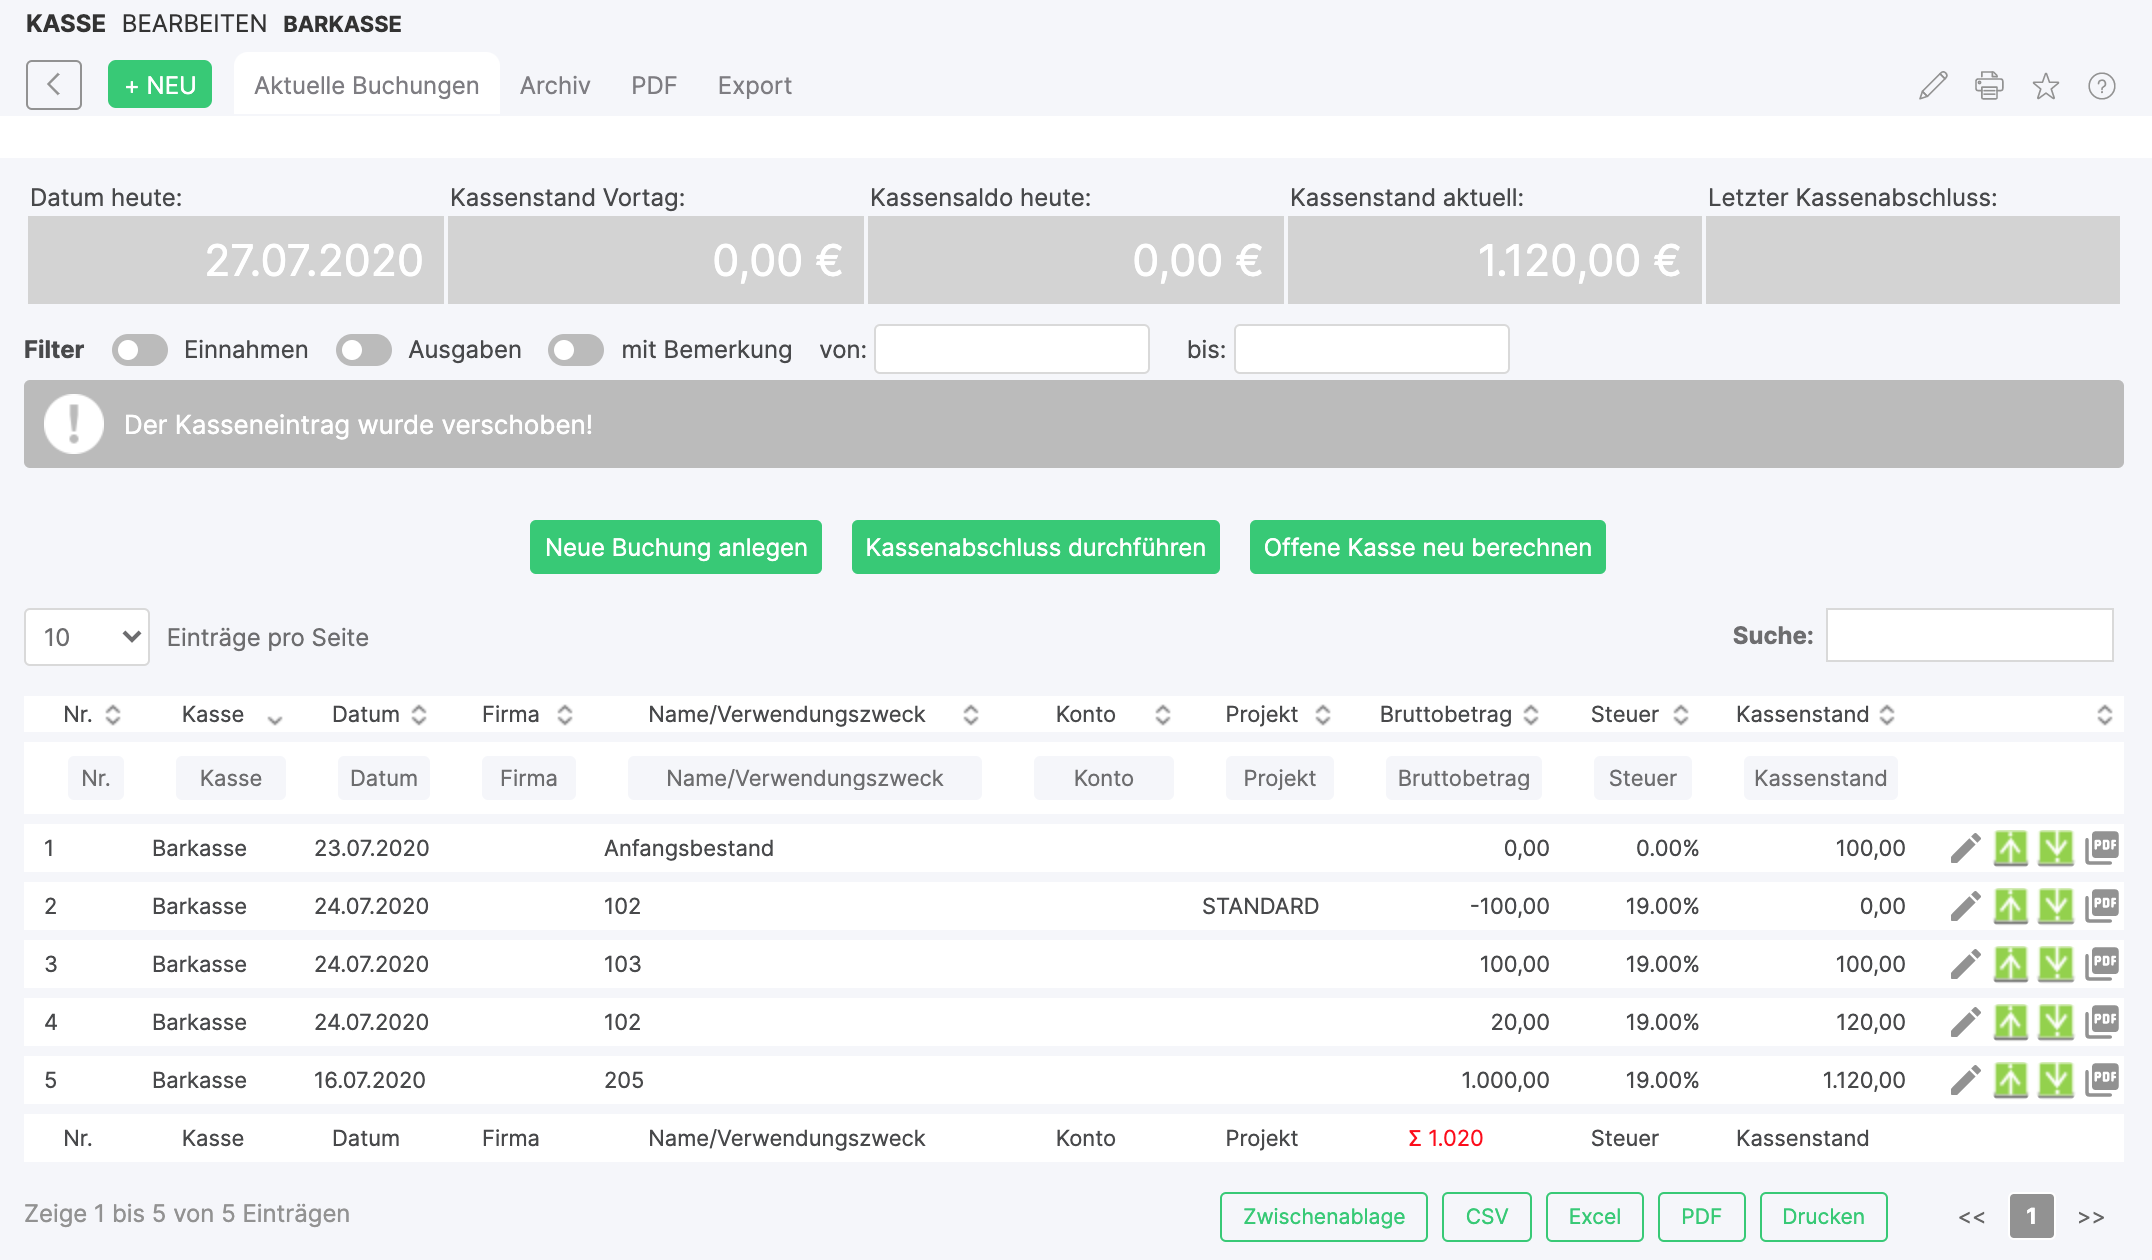Move entry 3 up with green arrow
Screen dimensions: 2152x1260
pyautogui.click(x=2010, y=964)
